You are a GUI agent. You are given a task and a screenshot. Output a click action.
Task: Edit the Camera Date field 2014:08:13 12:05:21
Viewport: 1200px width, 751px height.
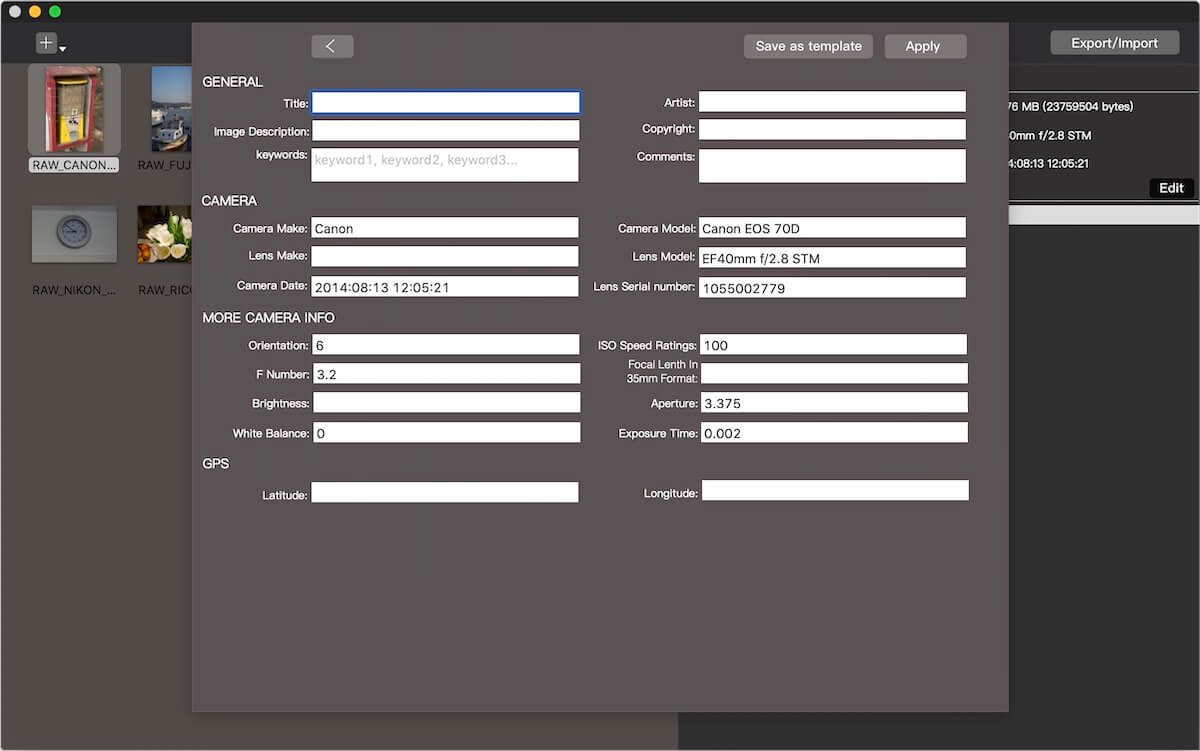[x=445, y=286]
